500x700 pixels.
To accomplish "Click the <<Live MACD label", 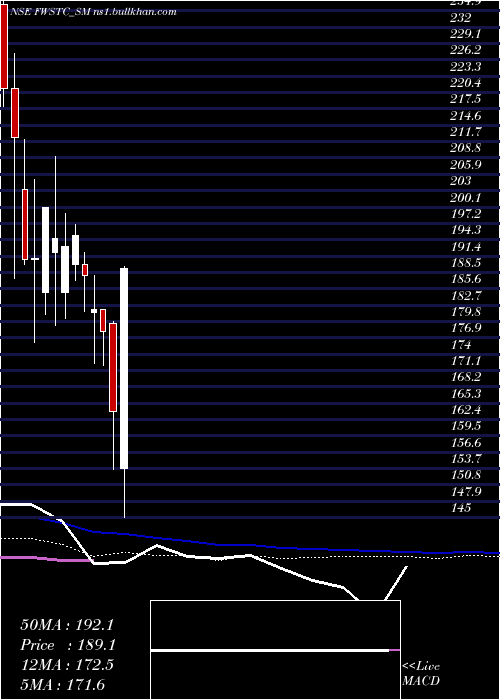I will (x=421, y=674).
